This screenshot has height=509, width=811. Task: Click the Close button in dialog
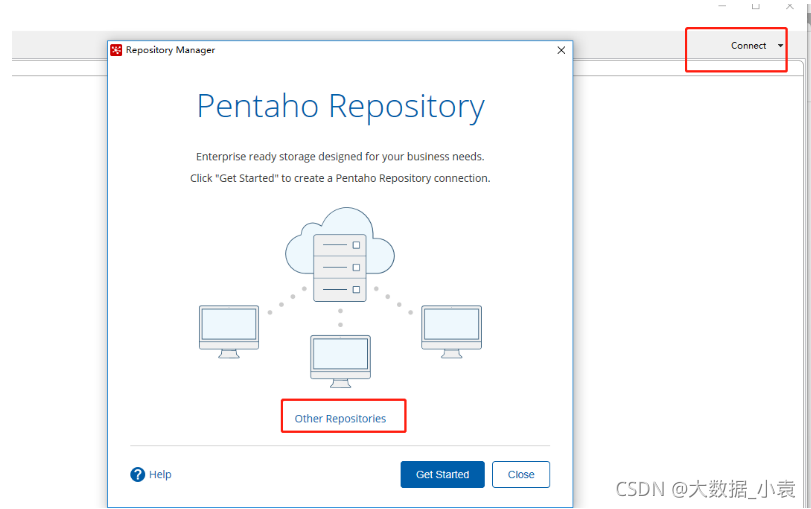tap(521, 474)
